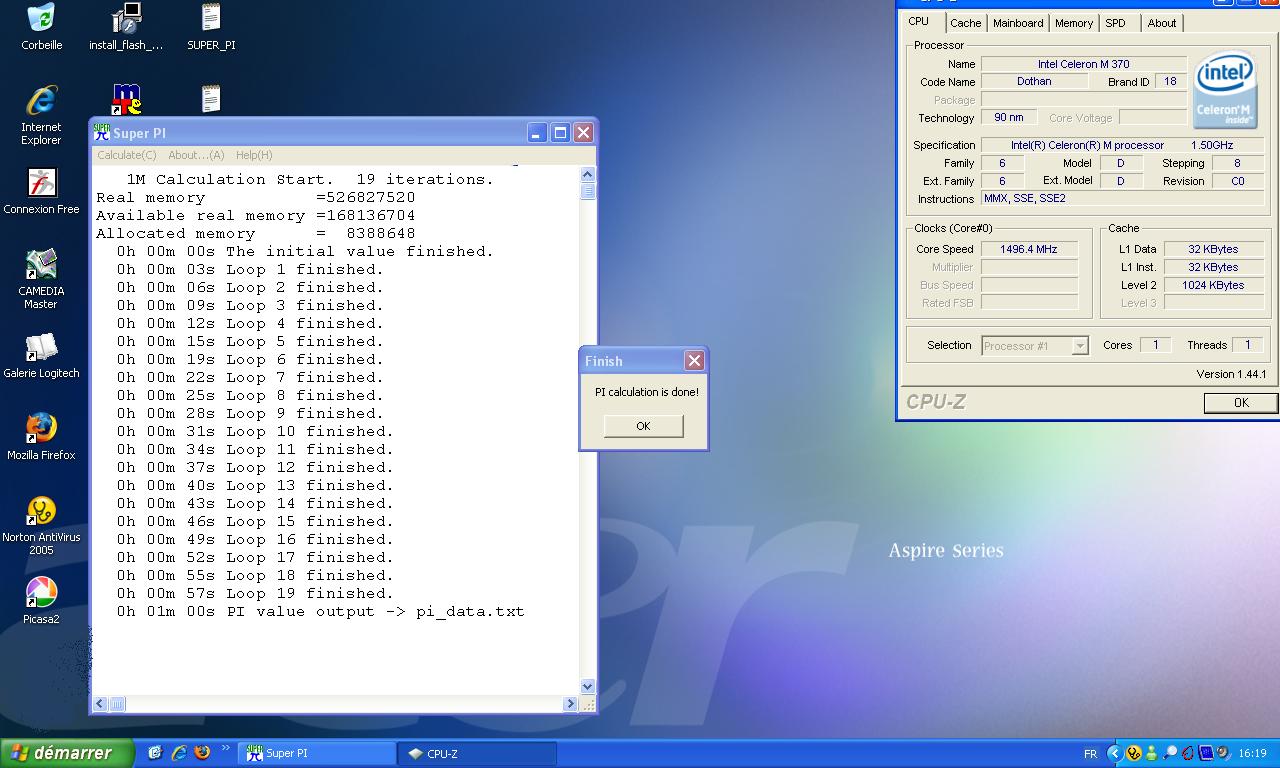The image size is (1280, 768).
Task: Click 'Allocated memory = 8388648' line
Action: click(255, 233)
